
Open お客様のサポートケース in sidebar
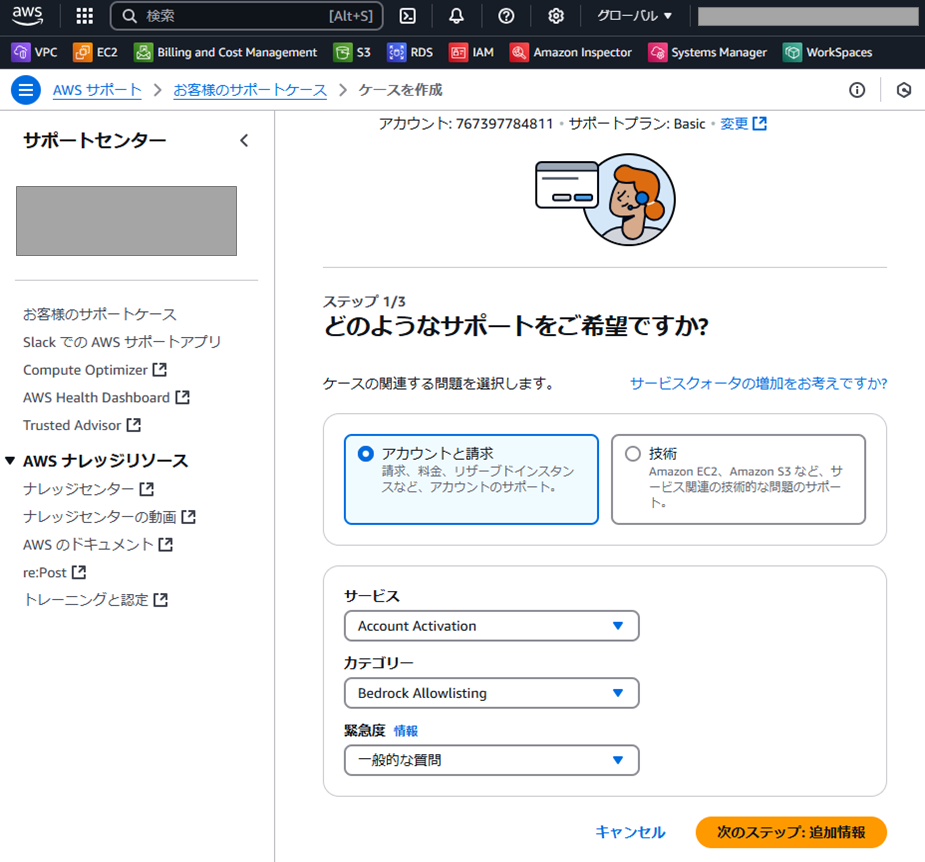(x=100, y=314)
